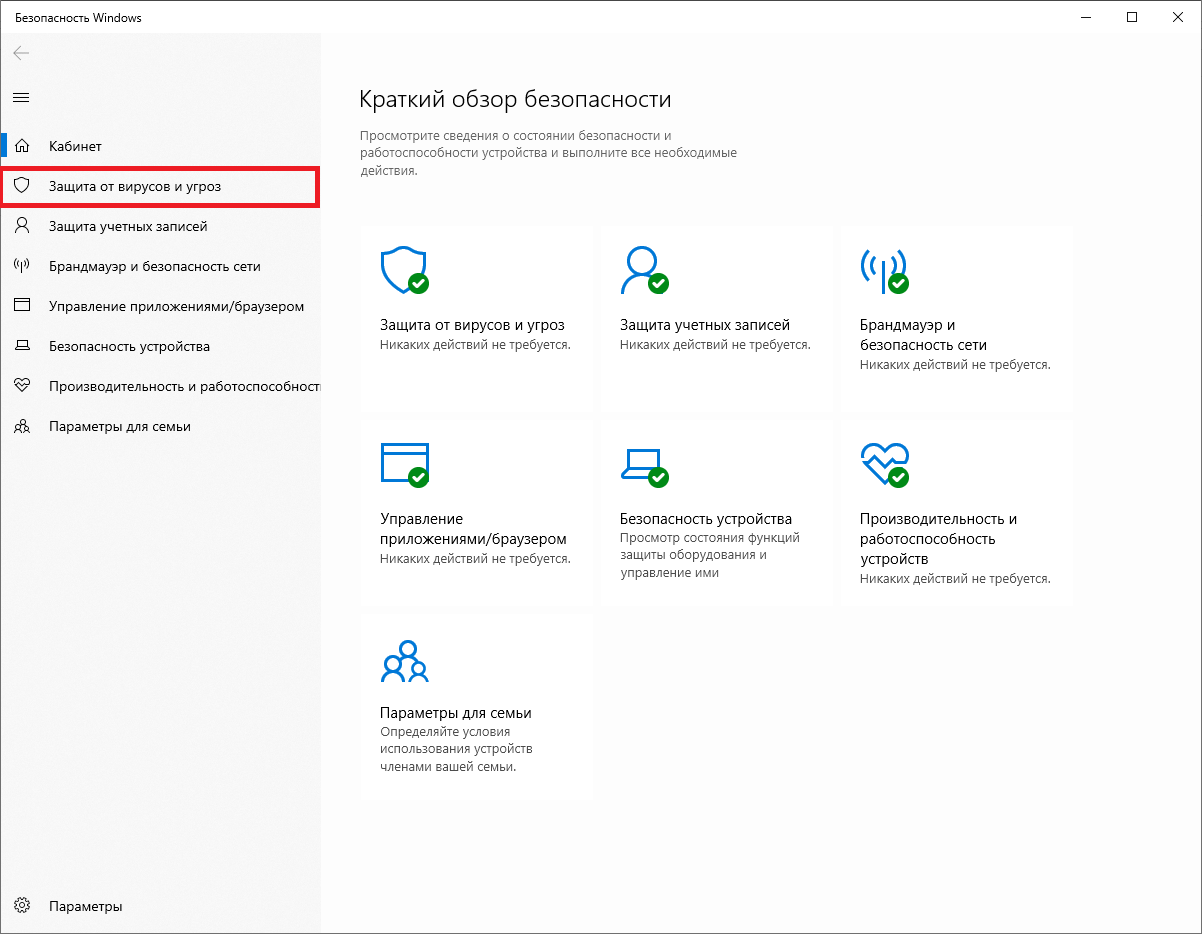The height and width of the screenshot is (934, 1202).
Task: Click Просмотр состояния функций защиты оборудования description
Action: pos(710,555)
